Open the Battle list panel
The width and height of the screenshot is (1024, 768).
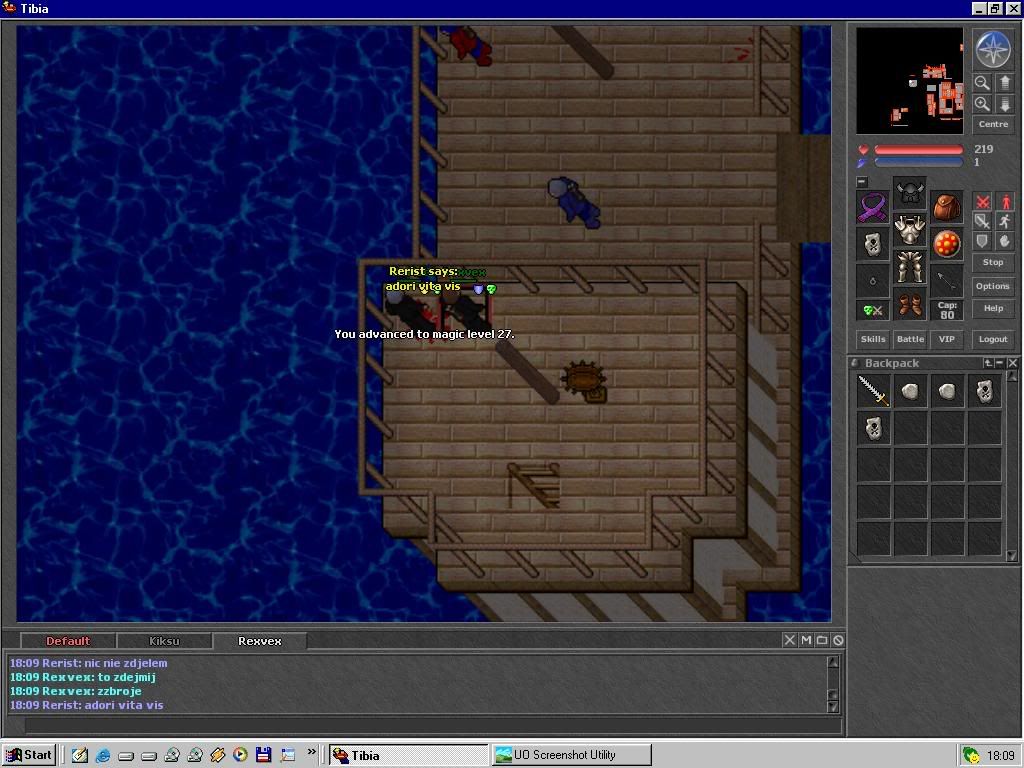pos(910,339)
